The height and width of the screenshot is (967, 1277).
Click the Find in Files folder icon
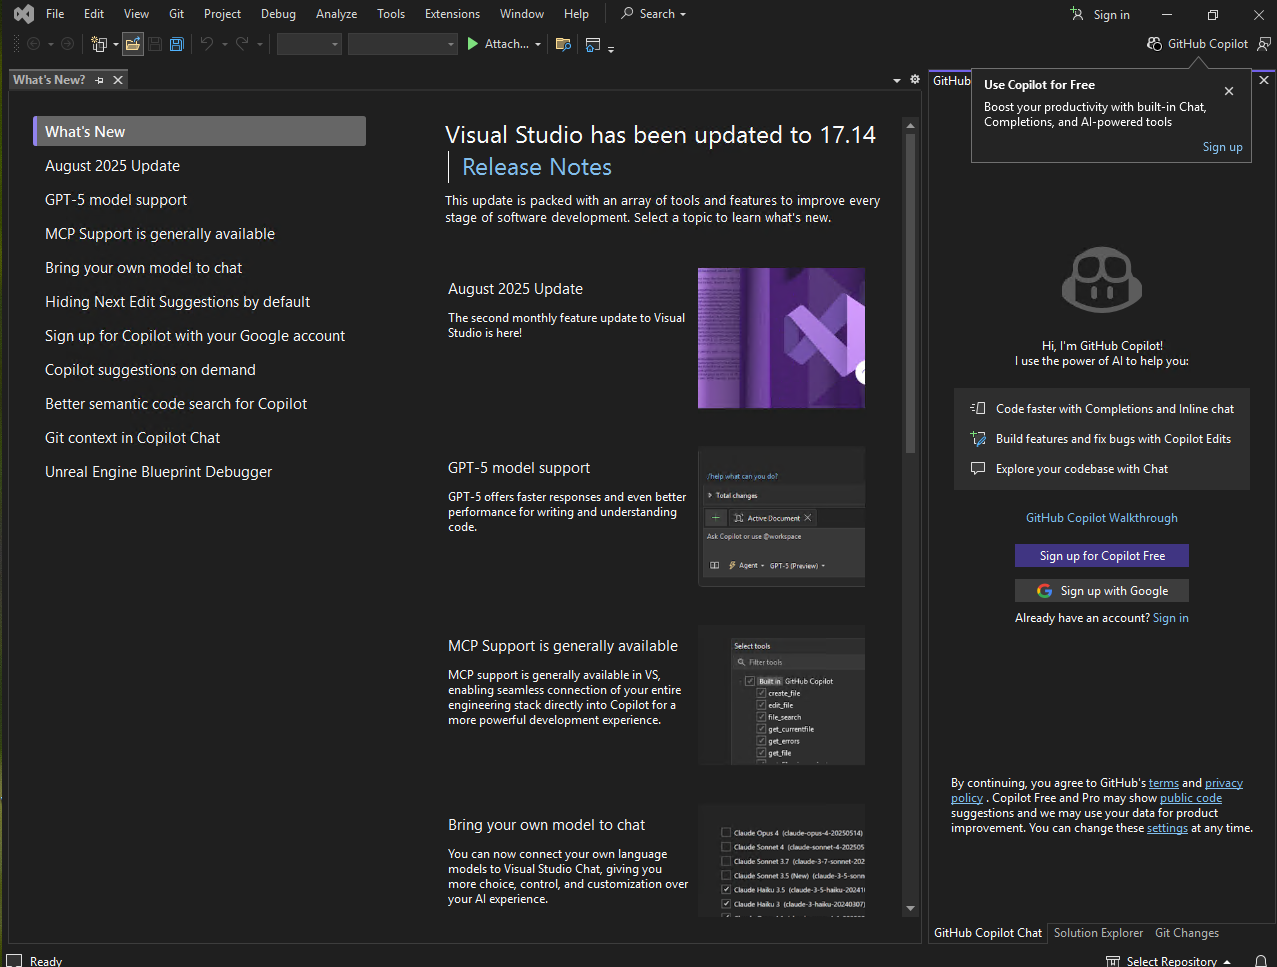pyautogui.click(x=563, y=44)
